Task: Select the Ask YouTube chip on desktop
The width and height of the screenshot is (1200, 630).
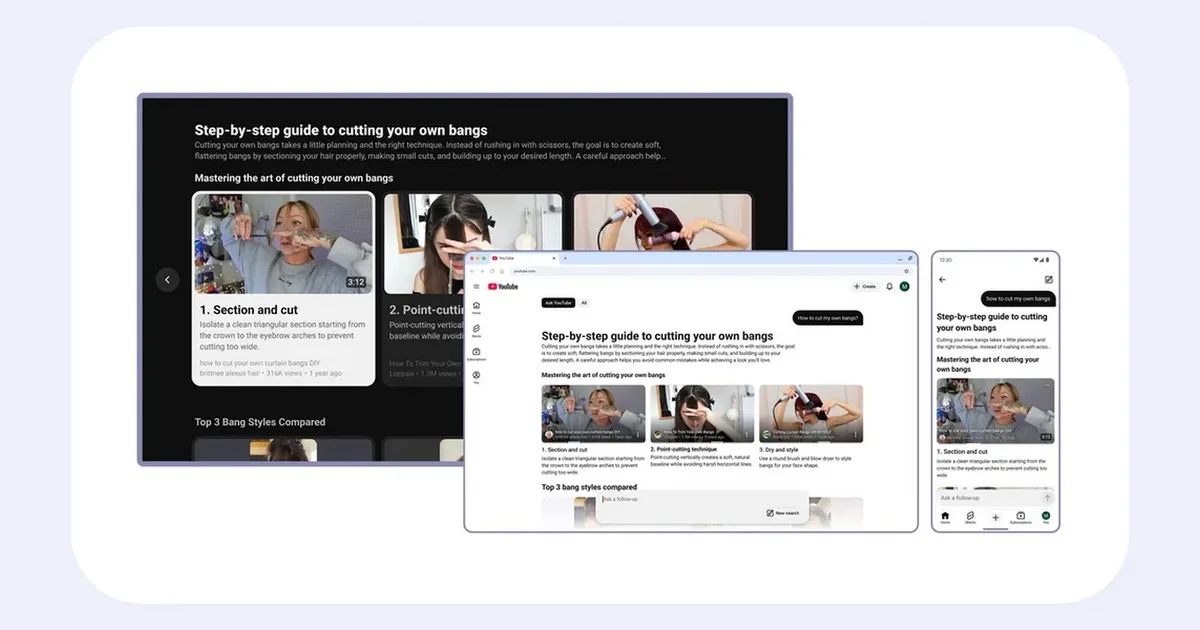Action: pos(558,302)
